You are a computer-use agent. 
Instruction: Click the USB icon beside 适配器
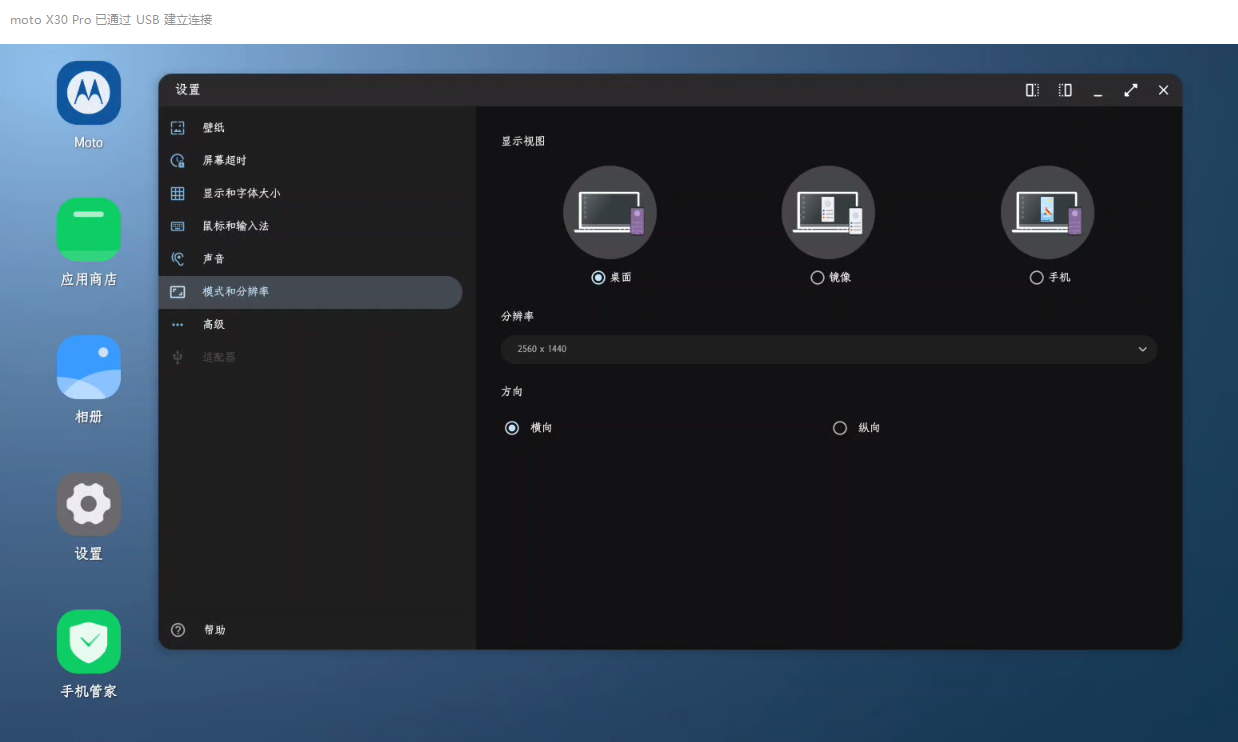pos(178,357)
